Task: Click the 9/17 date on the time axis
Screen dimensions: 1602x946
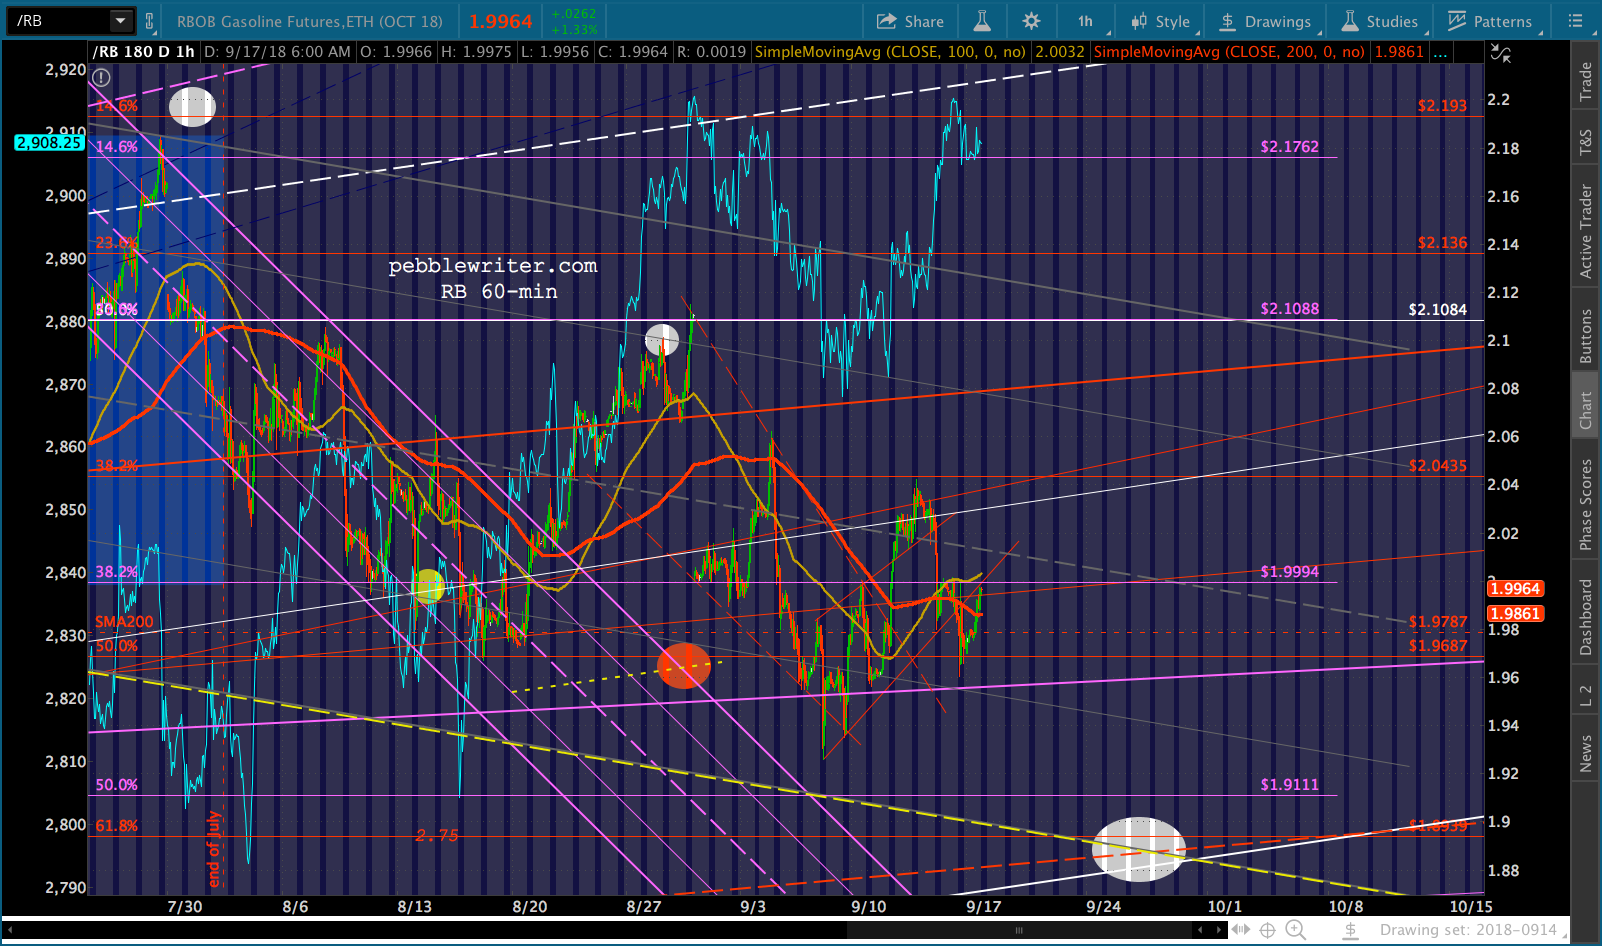Action: click(x=984, y=907)
